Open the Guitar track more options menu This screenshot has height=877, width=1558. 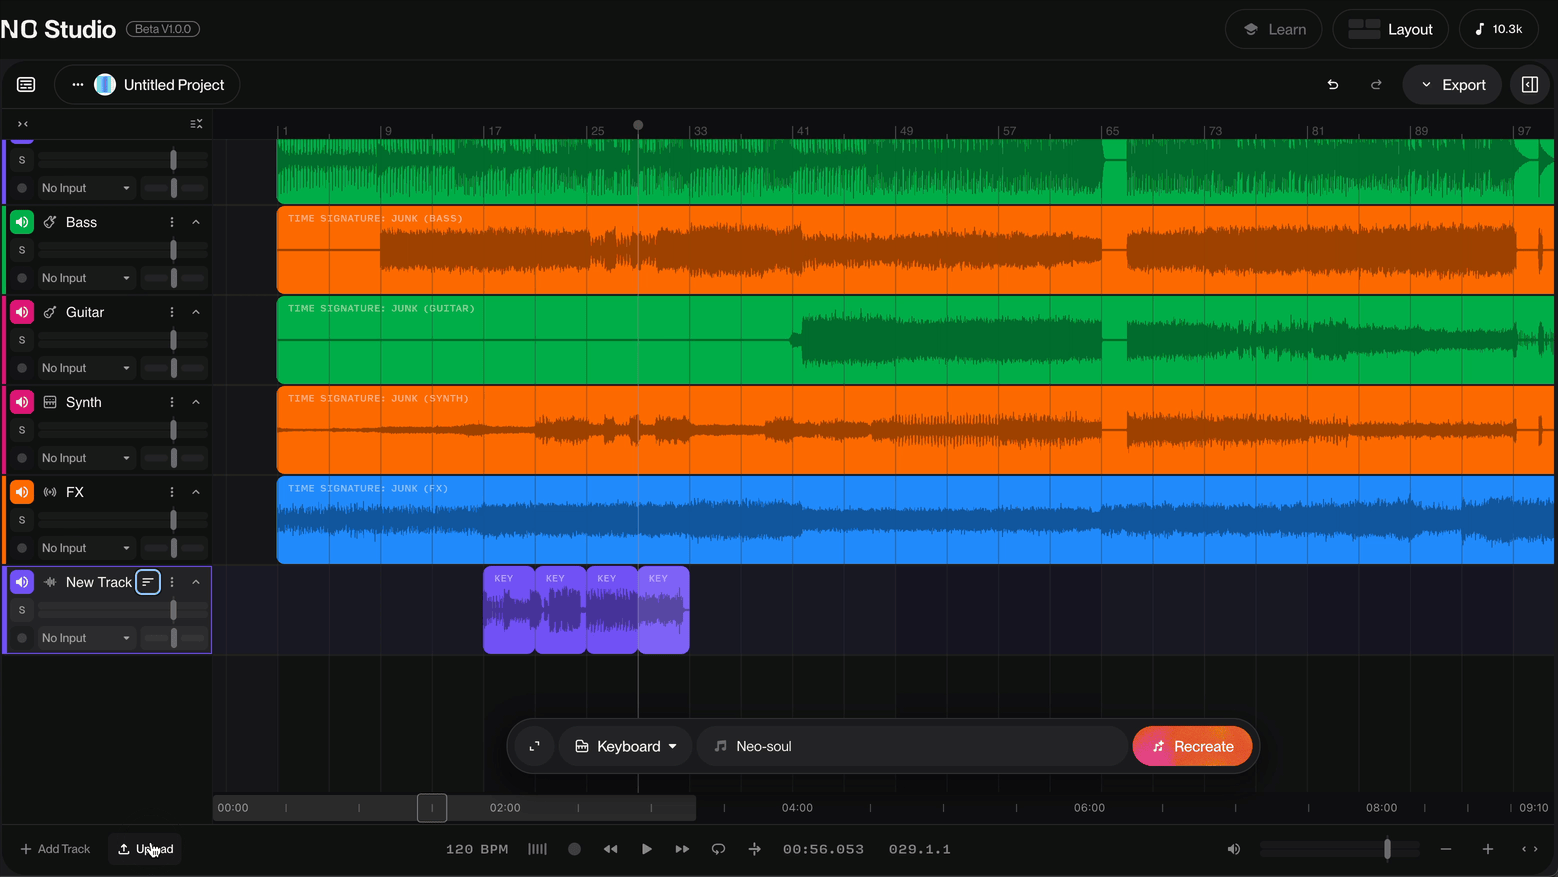pos(172,312)
